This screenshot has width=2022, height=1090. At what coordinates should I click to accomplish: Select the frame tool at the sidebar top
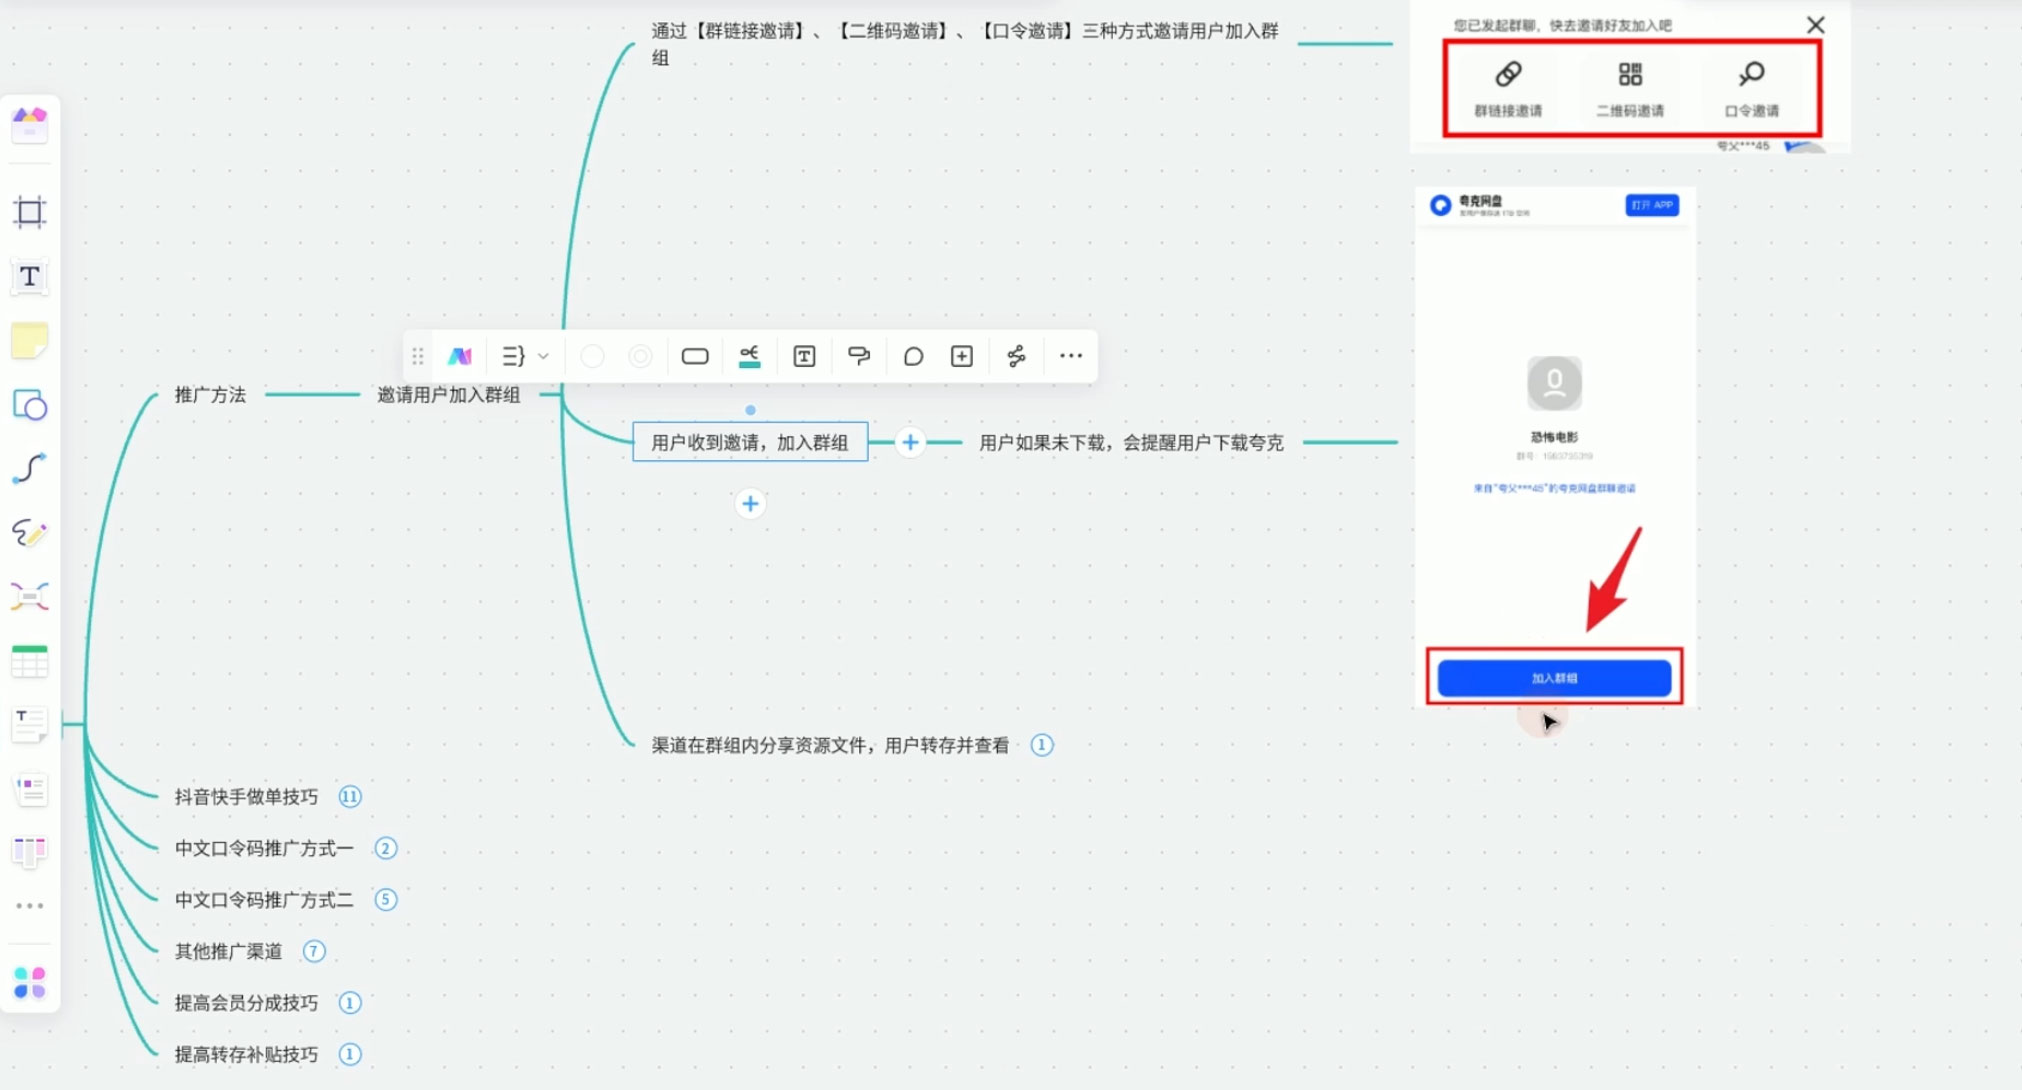pos(30,211)
